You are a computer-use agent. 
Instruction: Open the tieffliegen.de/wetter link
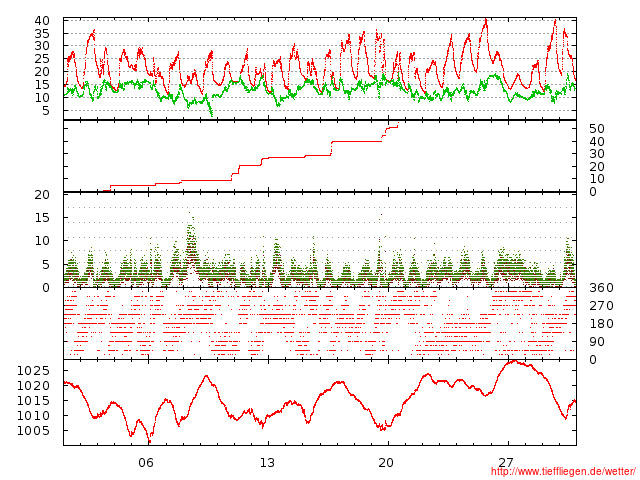point(563,471)
